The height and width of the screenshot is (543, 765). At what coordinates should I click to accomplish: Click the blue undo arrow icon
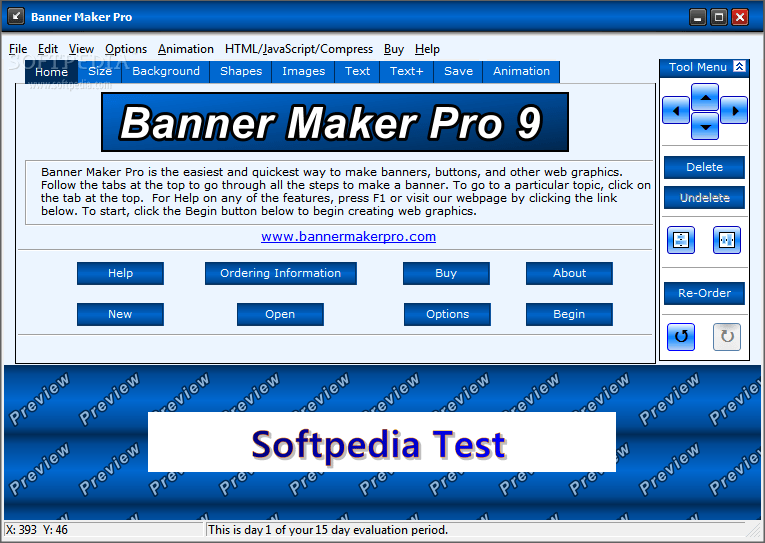(x=681, y=337)
